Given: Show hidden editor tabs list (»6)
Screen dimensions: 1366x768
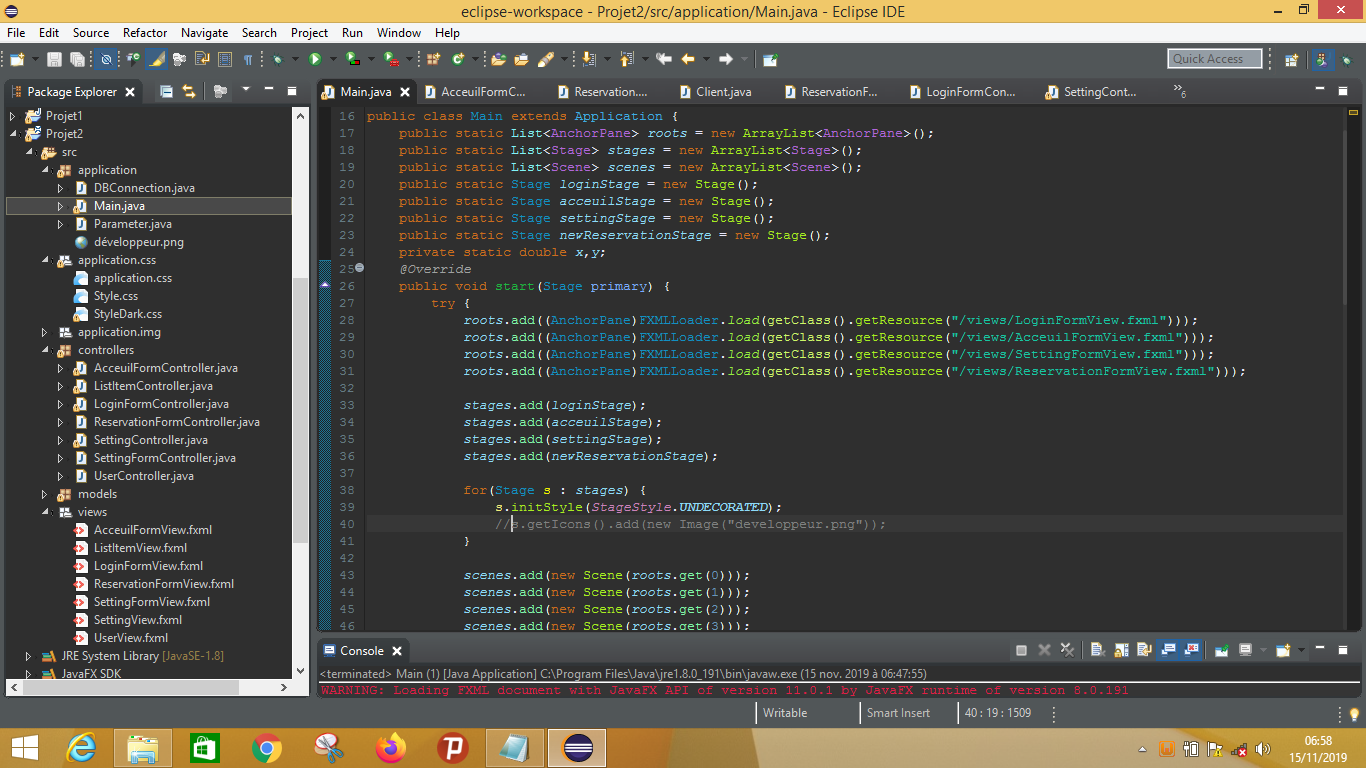Looking at the screenshot, I should (1181, 92).
